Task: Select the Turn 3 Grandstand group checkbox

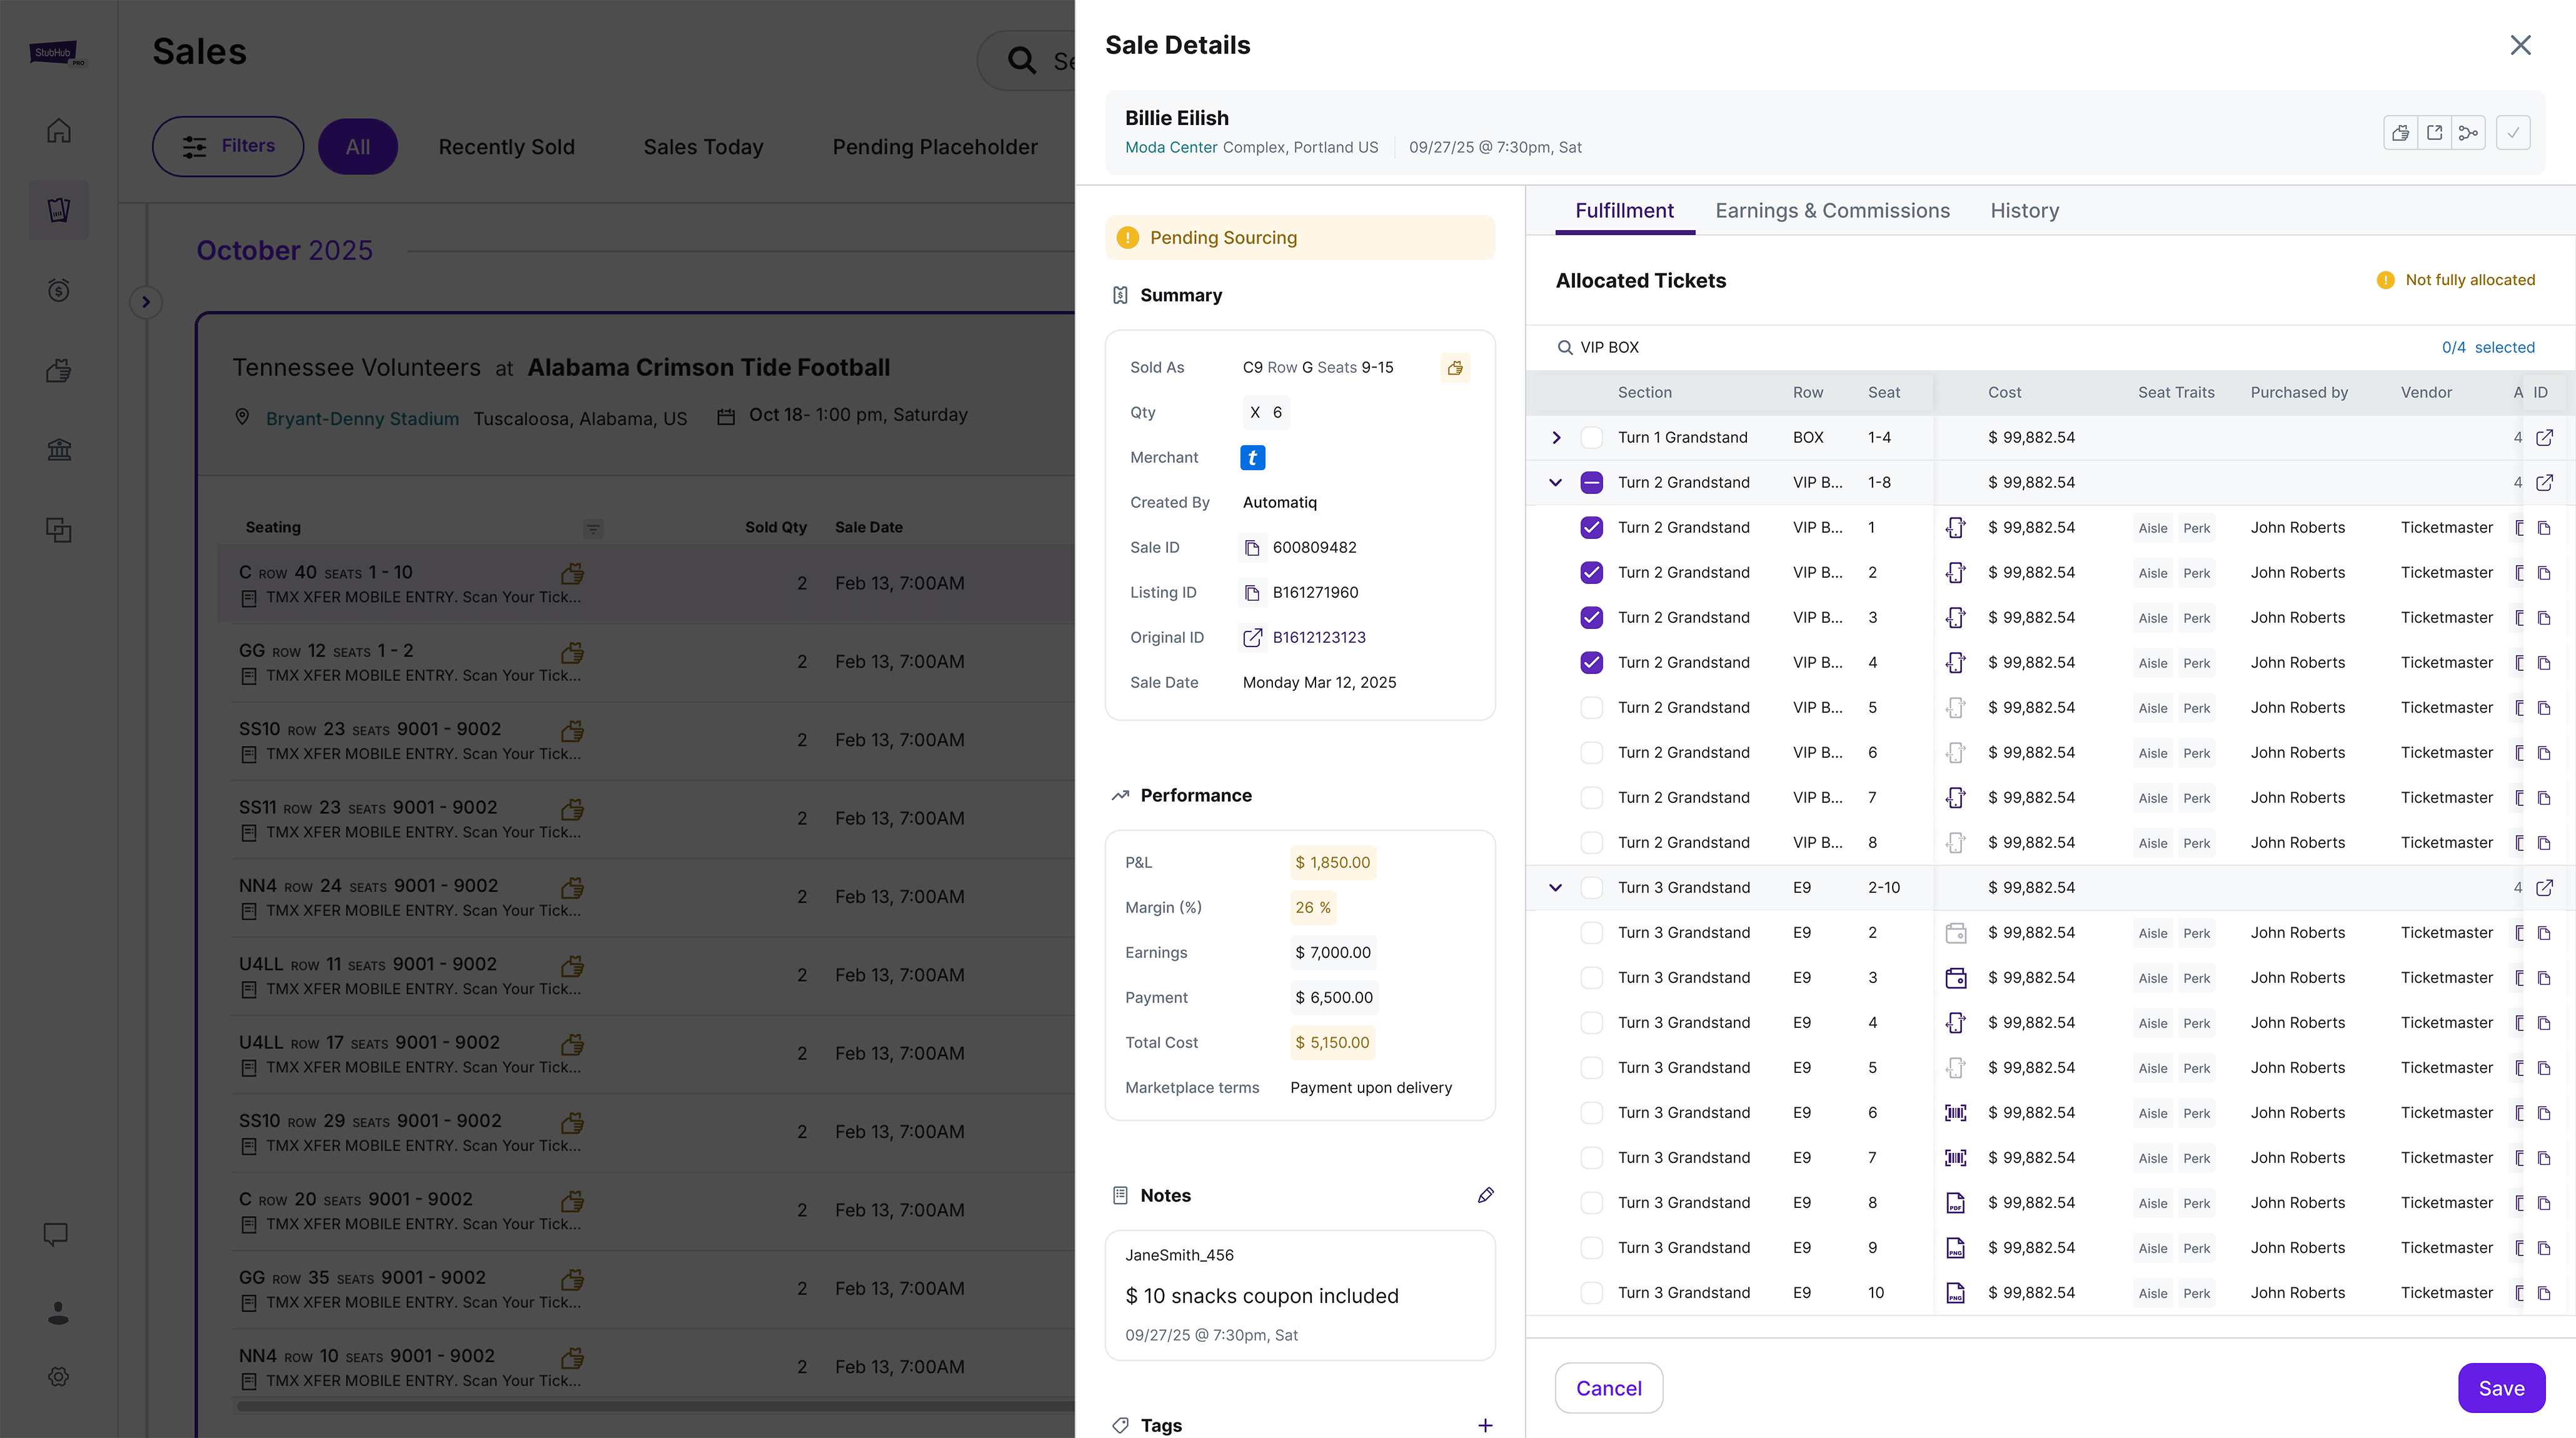Action: [x=1591, y=887]
